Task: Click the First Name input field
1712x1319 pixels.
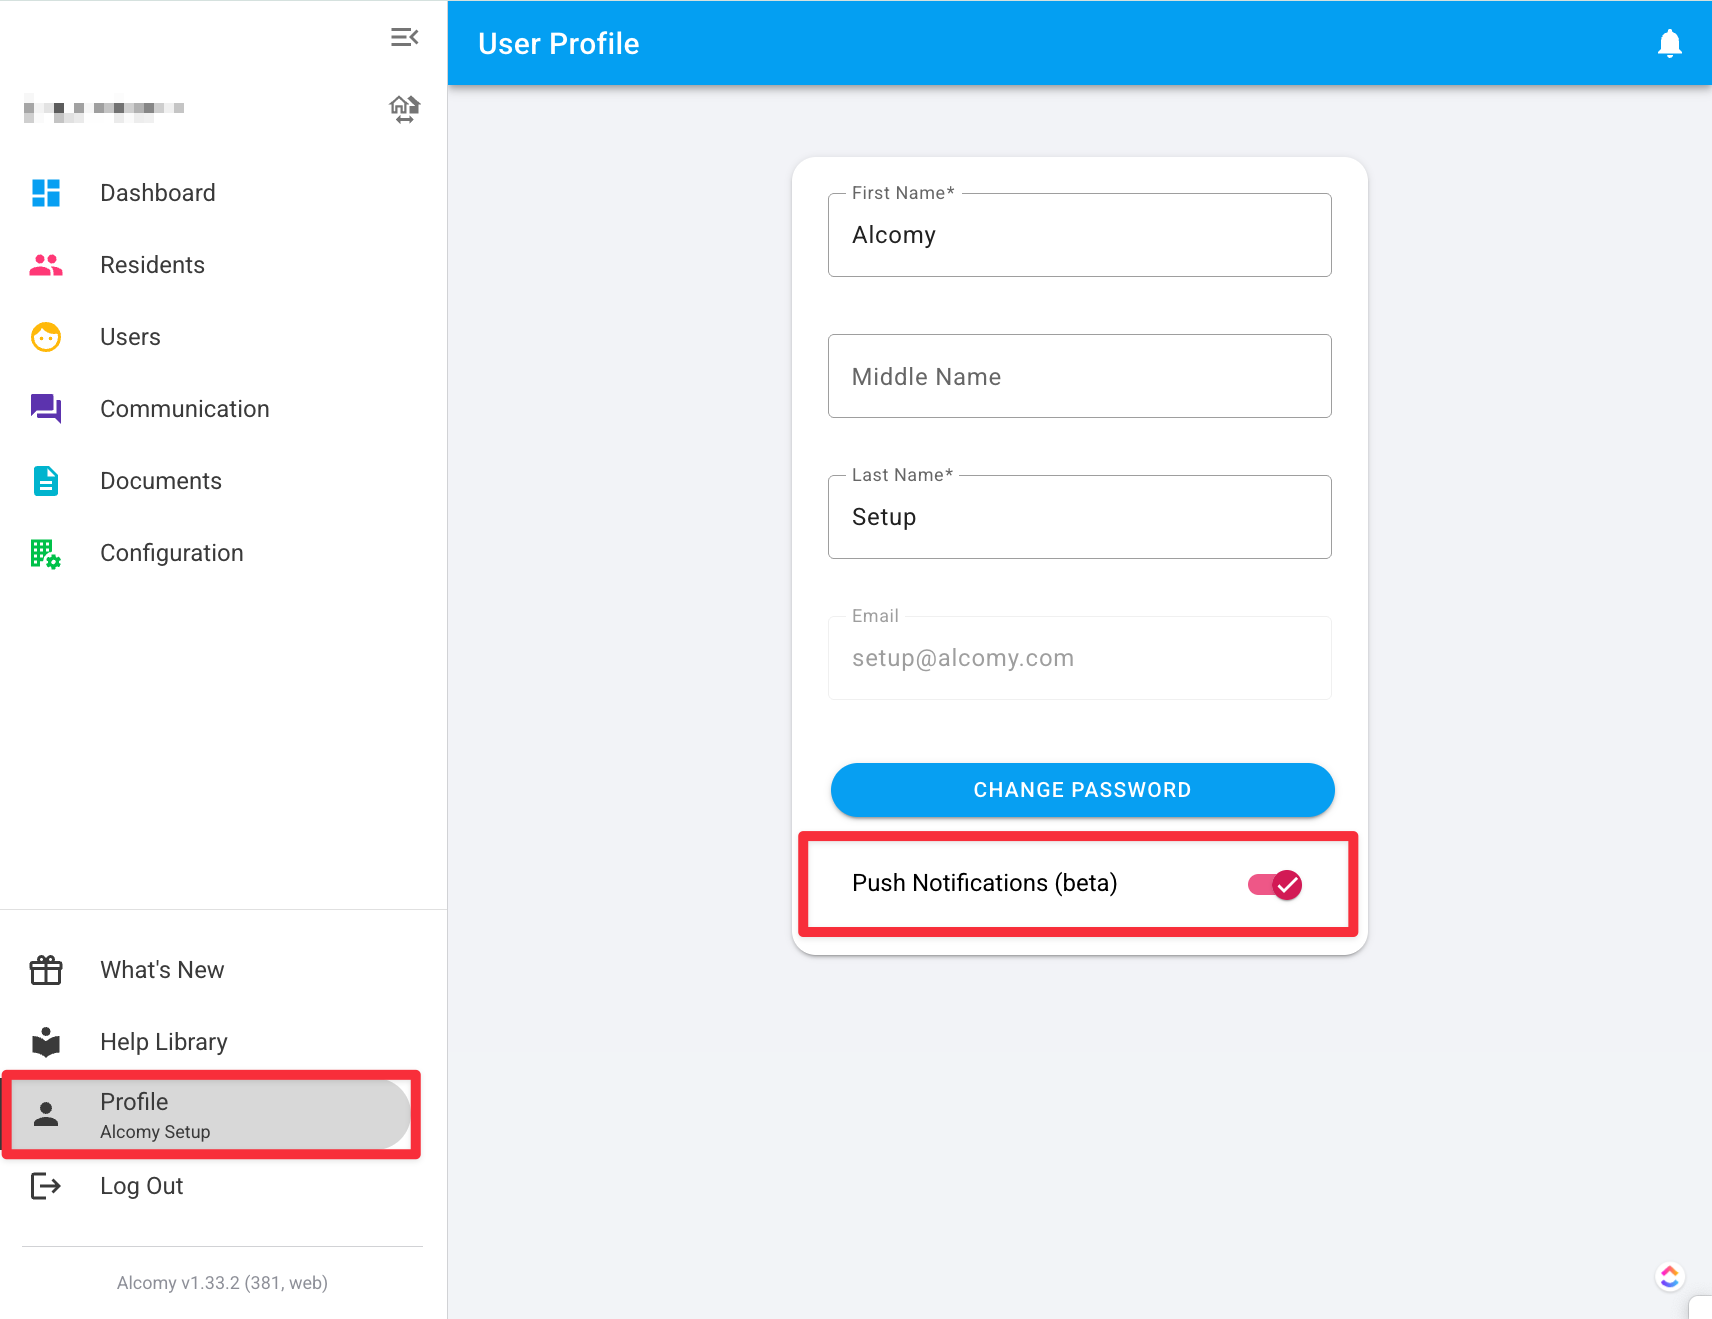Action: coord(1080,235)
